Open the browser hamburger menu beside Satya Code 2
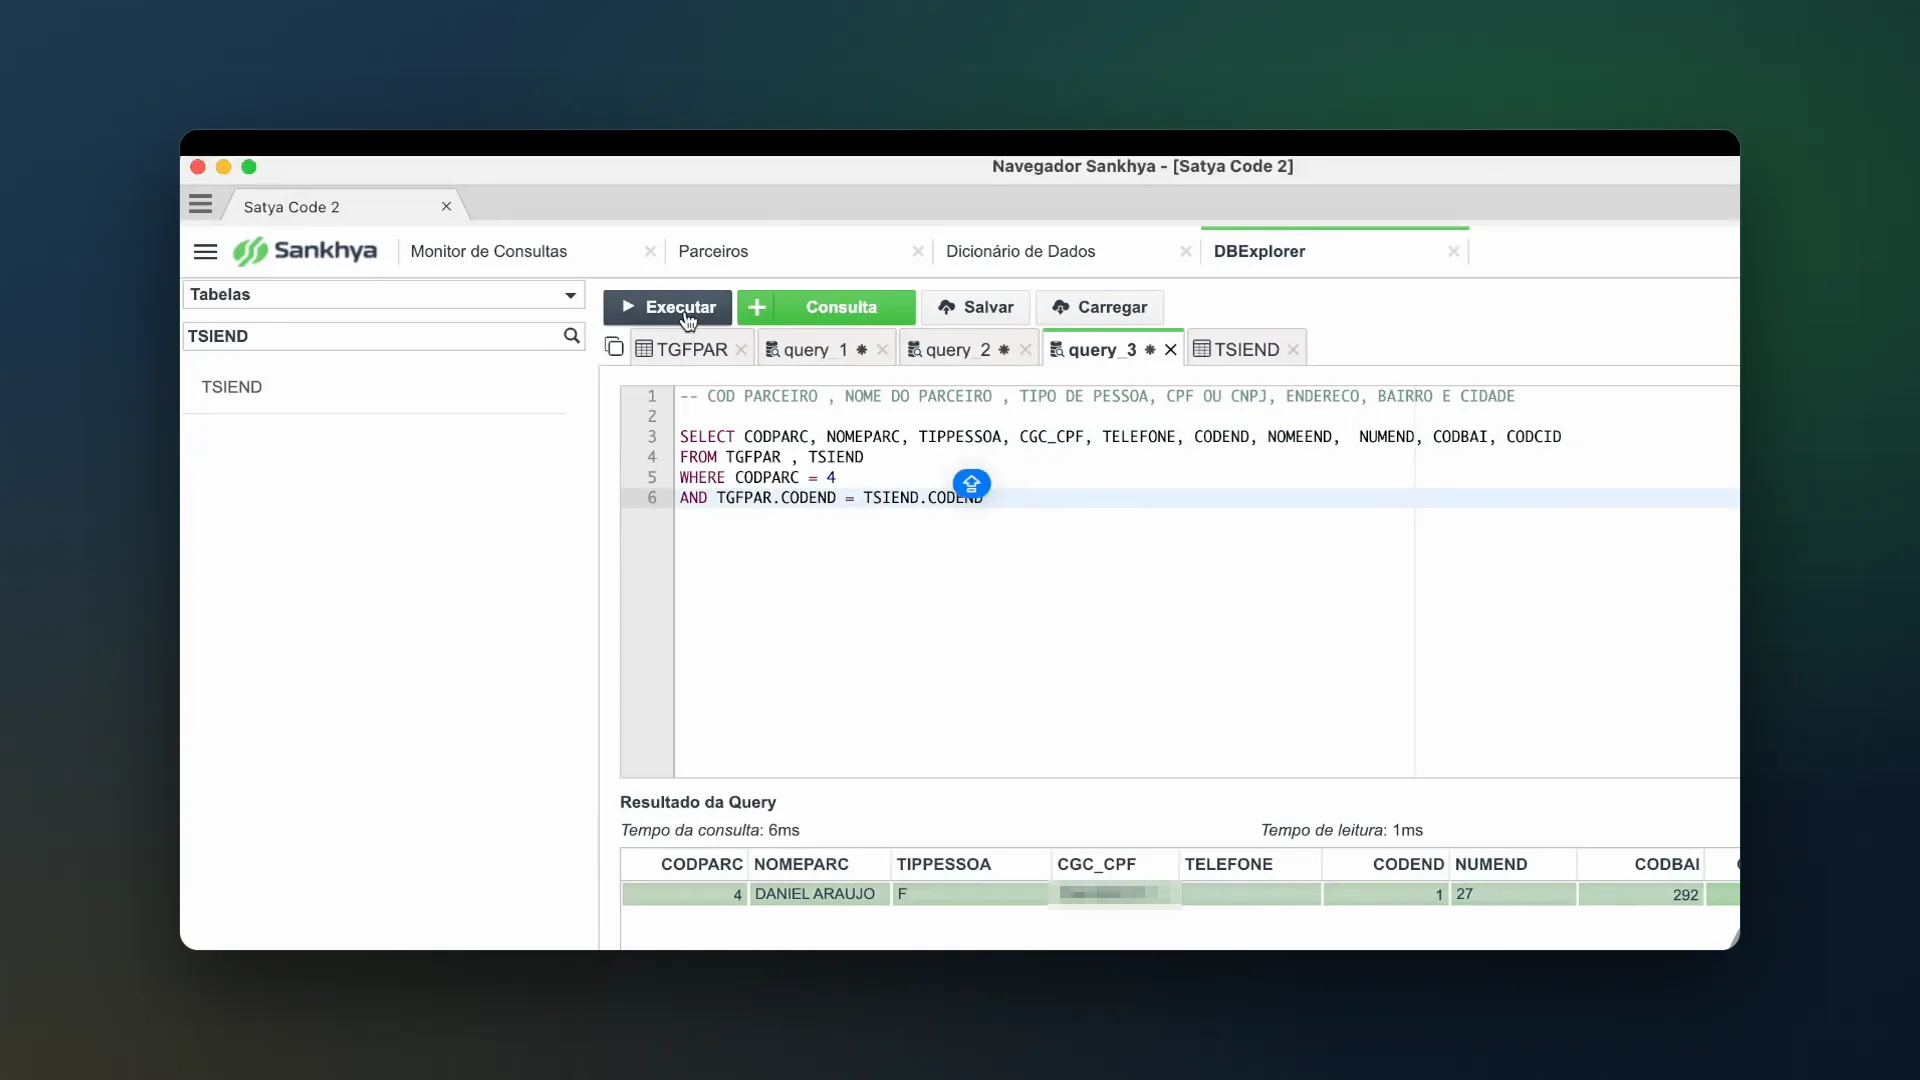 click(x=200, y=204)
